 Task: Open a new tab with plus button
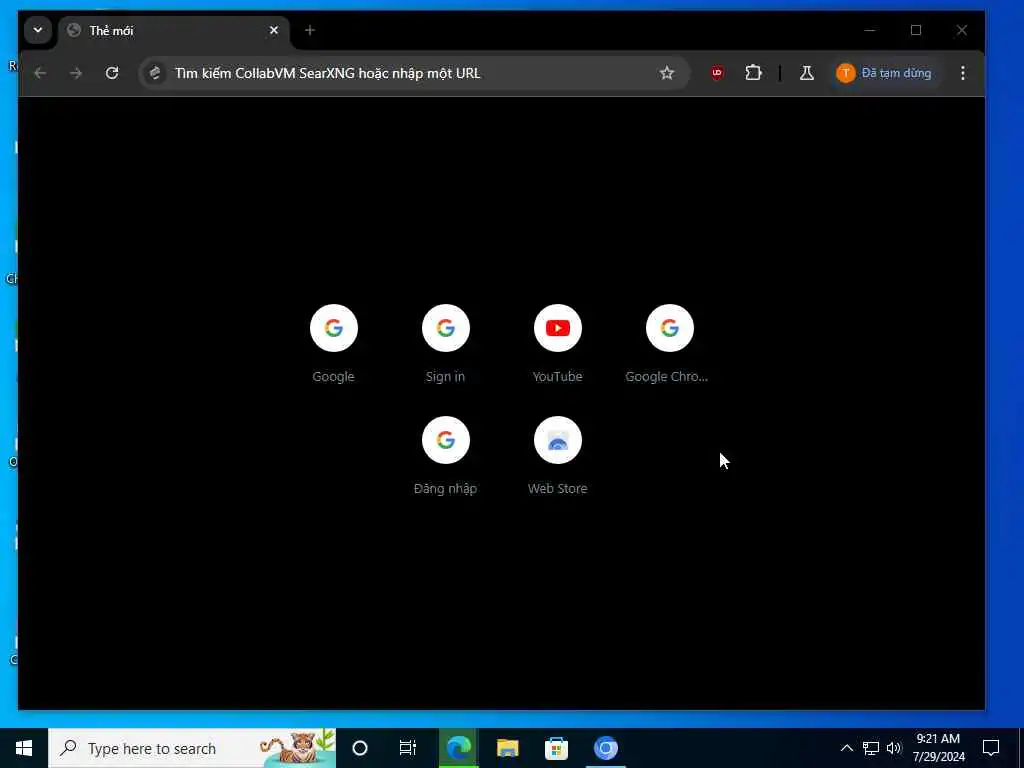tap(310, 30)
